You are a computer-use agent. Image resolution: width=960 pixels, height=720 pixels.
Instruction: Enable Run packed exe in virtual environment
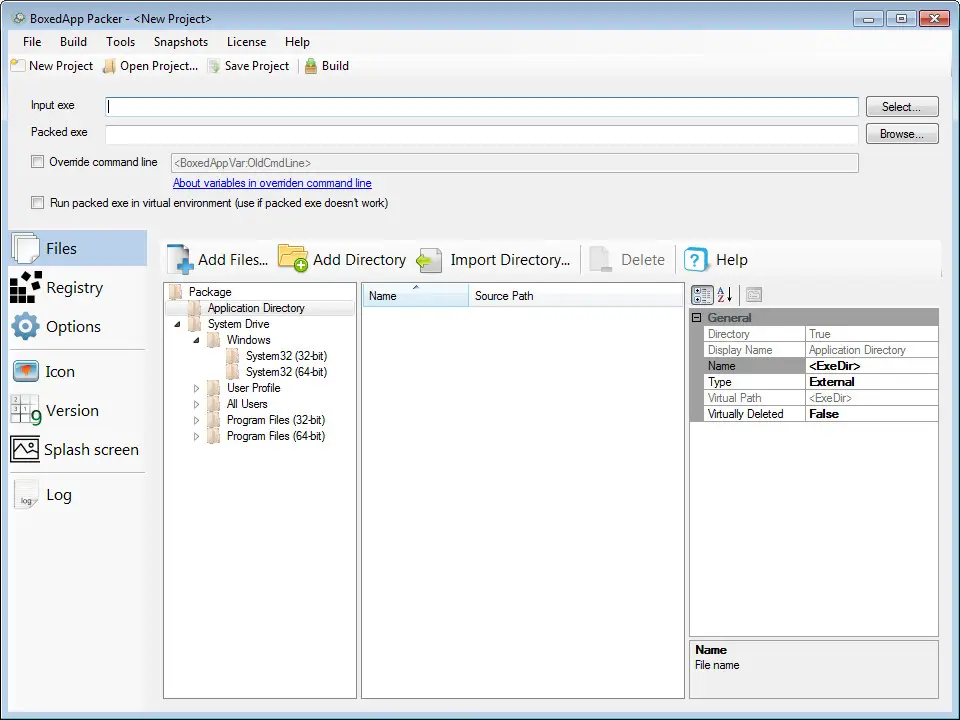[37, 203]
